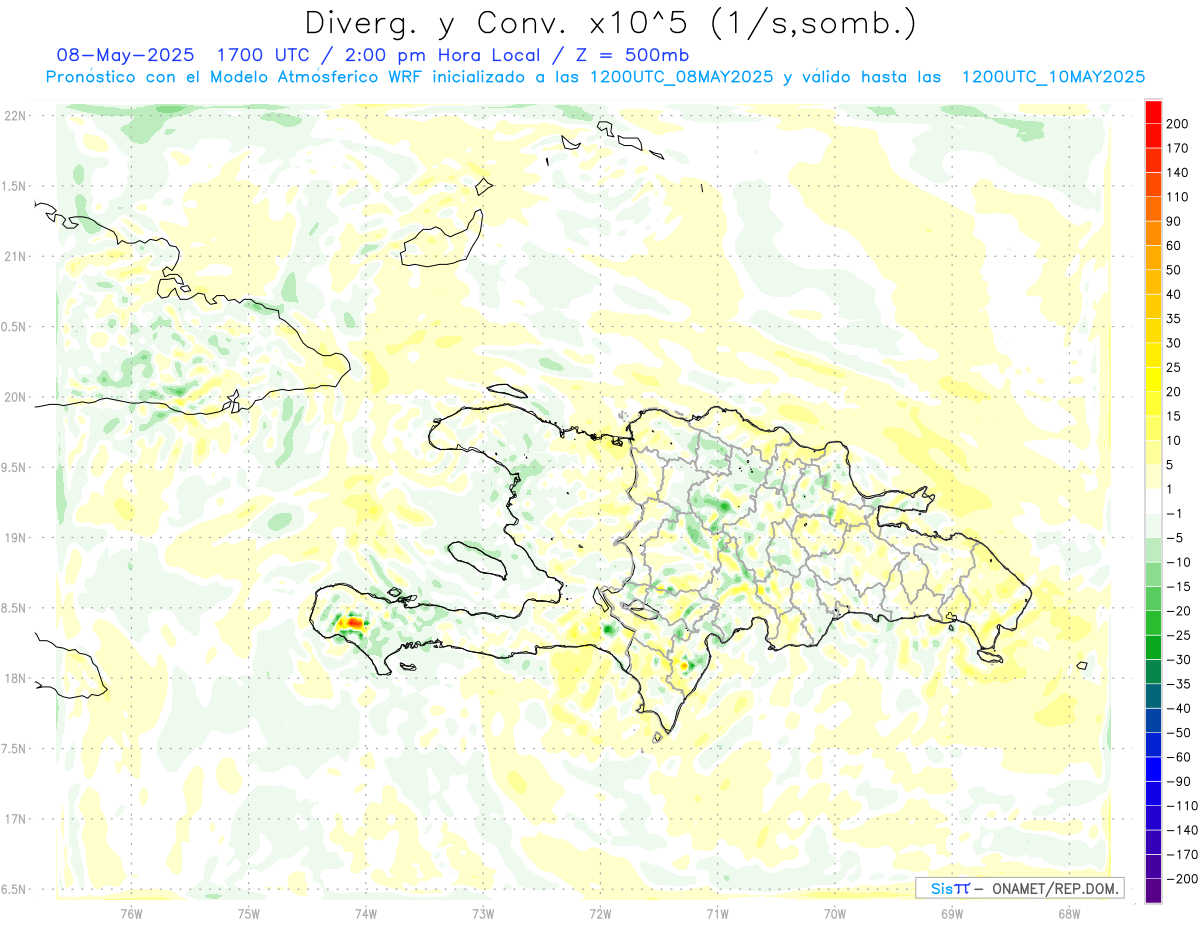This screenshot has width=1200, height=927.
Task: Click the '-60' color scale value
Action: [1177, 757]
